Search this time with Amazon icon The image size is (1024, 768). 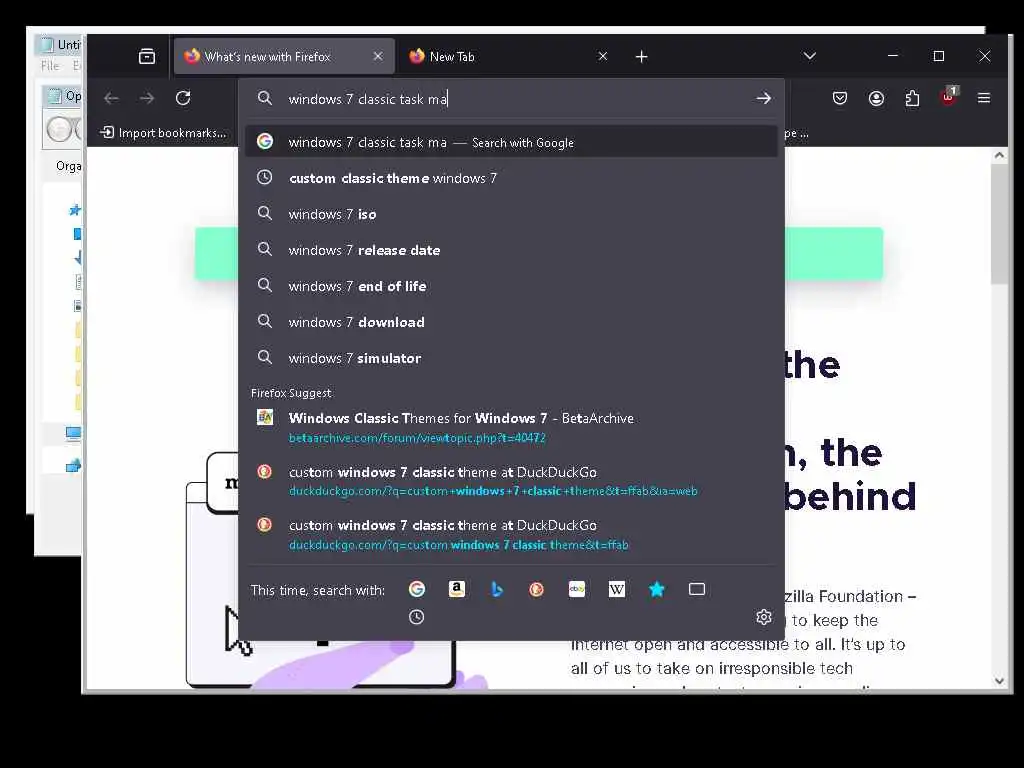(456, 590)
